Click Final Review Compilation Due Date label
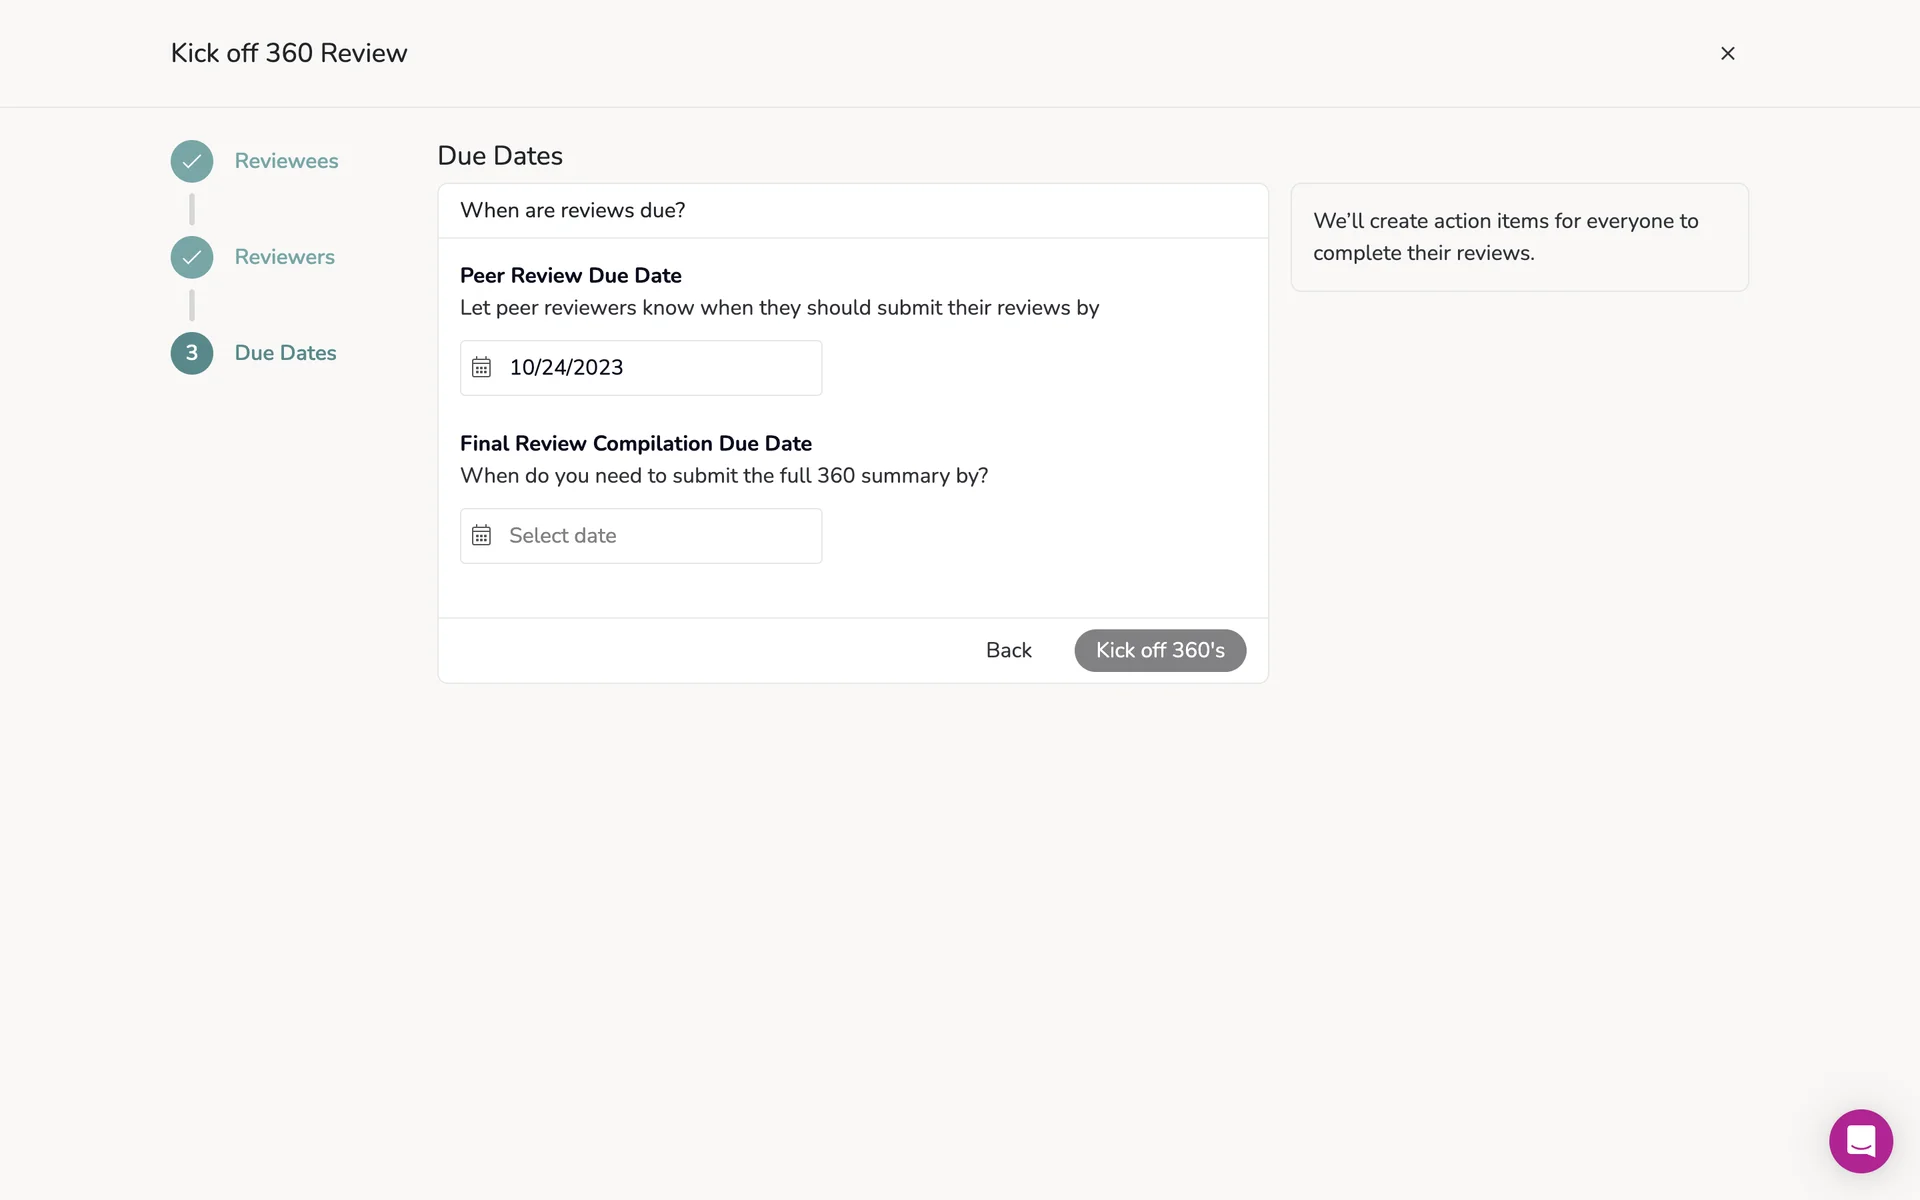The image size is (1920, 1200). [x=636, y=443]
